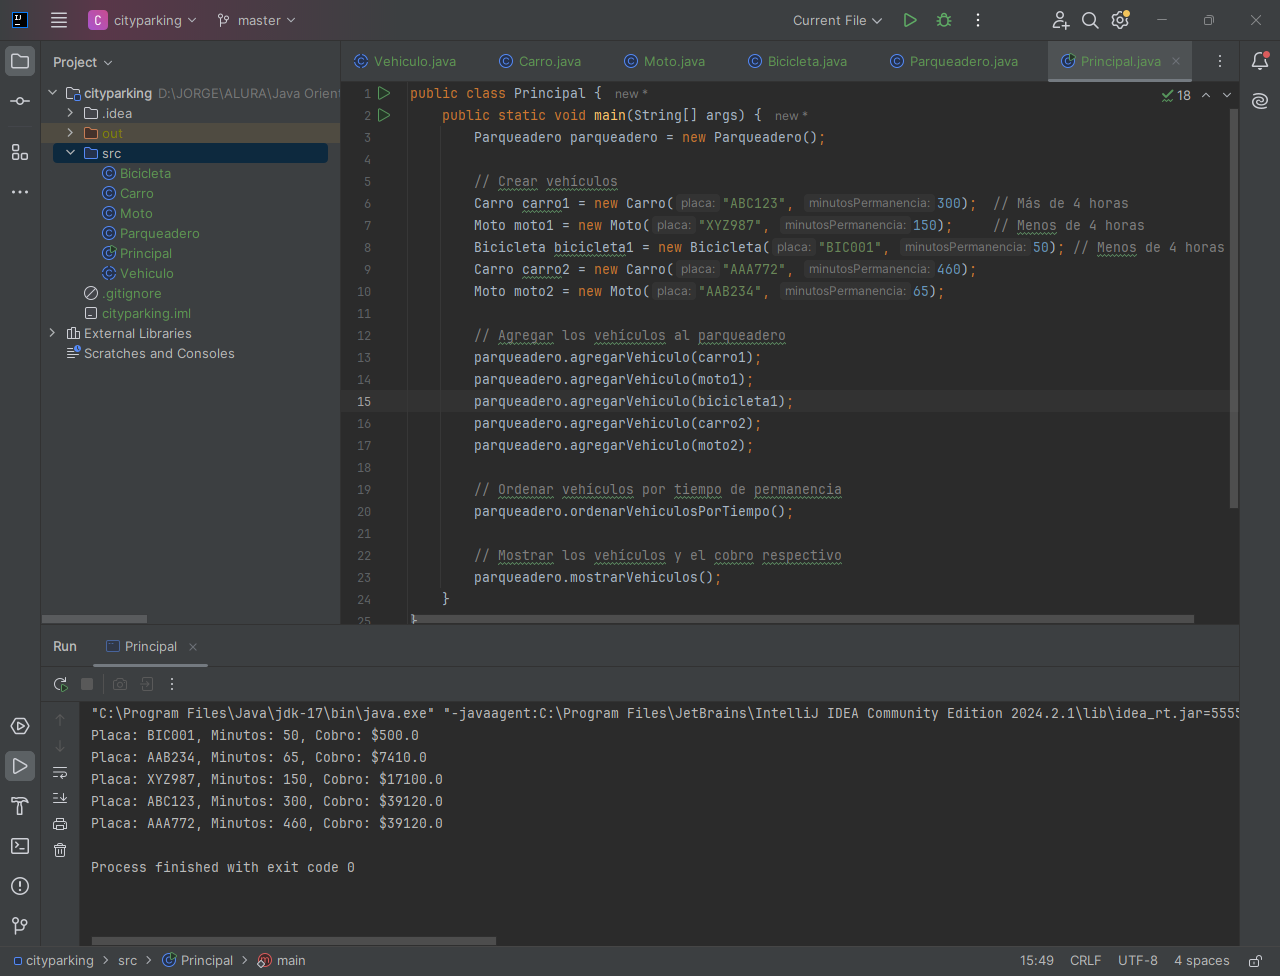
Task: Clear all console output
Action: [60, 850]
